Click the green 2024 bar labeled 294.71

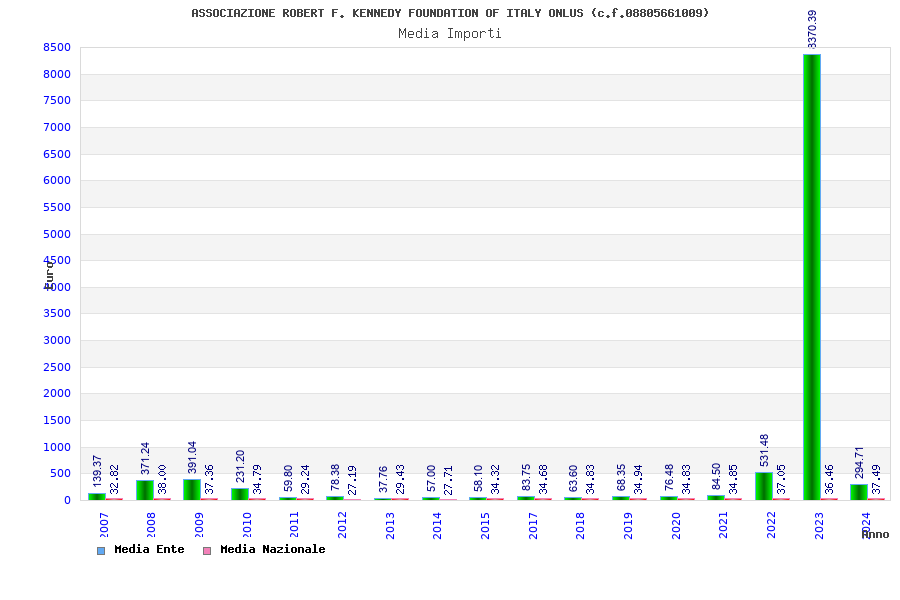(859, 493)
